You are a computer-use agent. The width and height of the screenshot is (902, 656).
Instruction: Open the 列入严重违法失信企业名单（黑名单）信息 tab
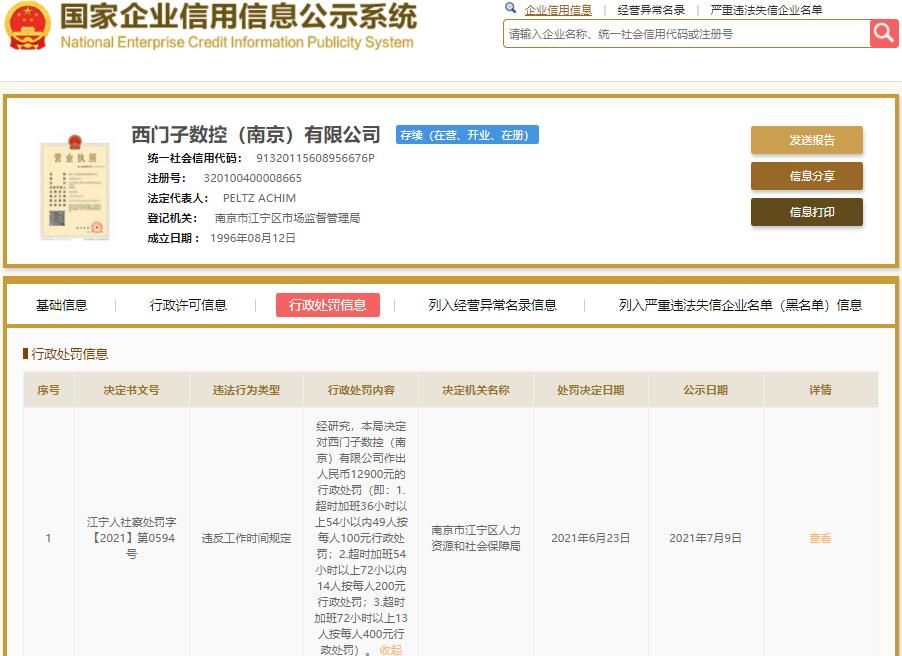click(740, 305)
